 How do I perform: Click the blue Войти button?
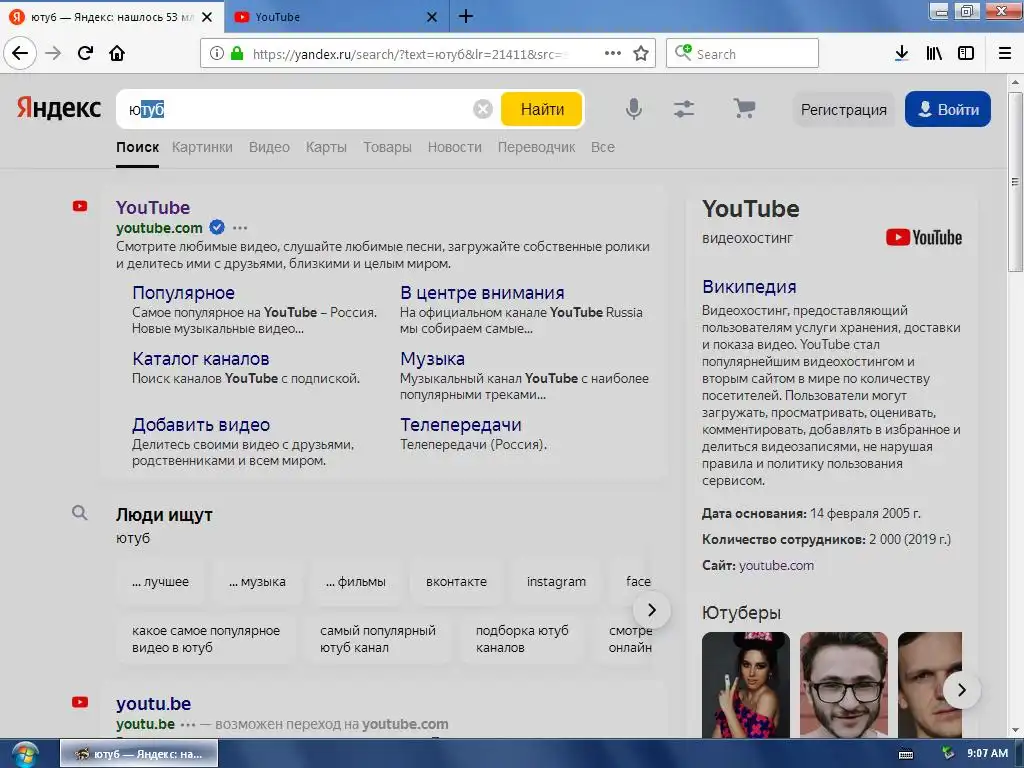948,109
